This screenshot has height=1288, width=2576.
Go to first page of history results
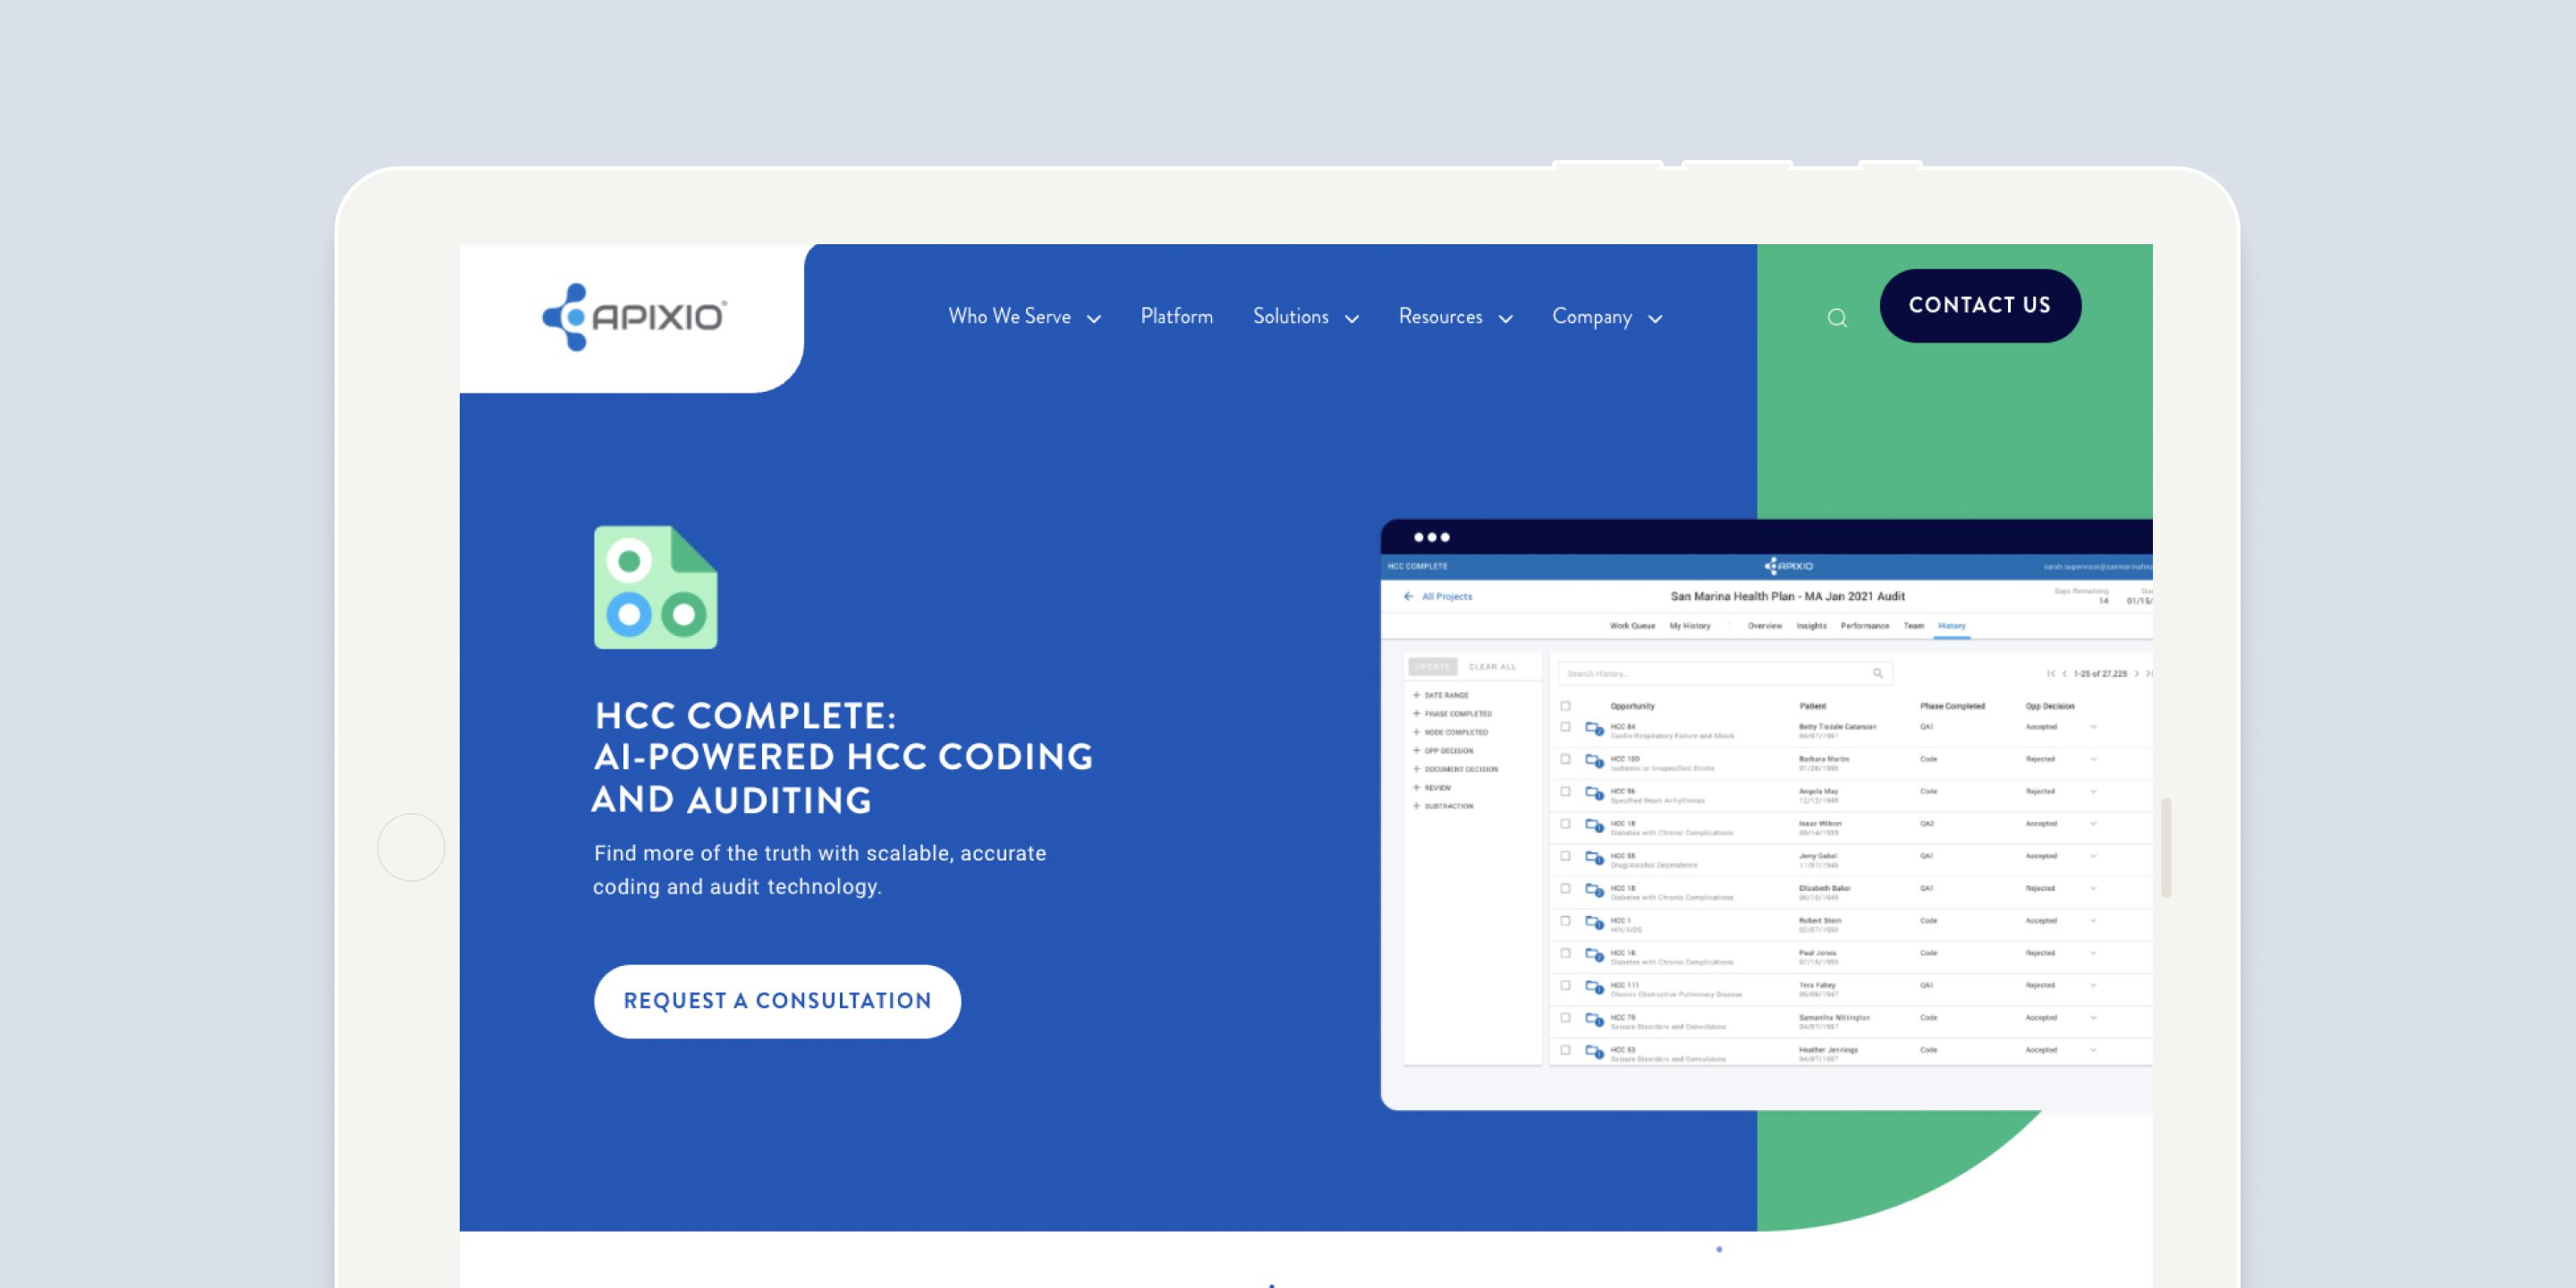point(2051,674)
